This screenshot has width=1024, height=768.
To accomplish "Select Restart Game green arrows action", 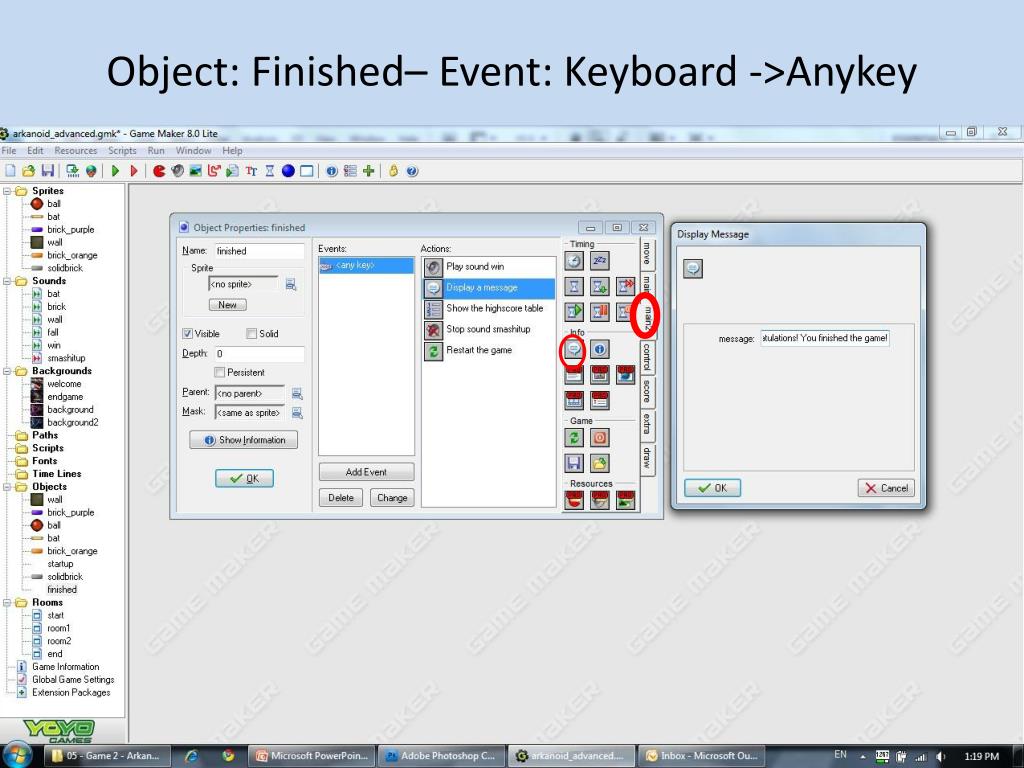I will tap(574, 437).
